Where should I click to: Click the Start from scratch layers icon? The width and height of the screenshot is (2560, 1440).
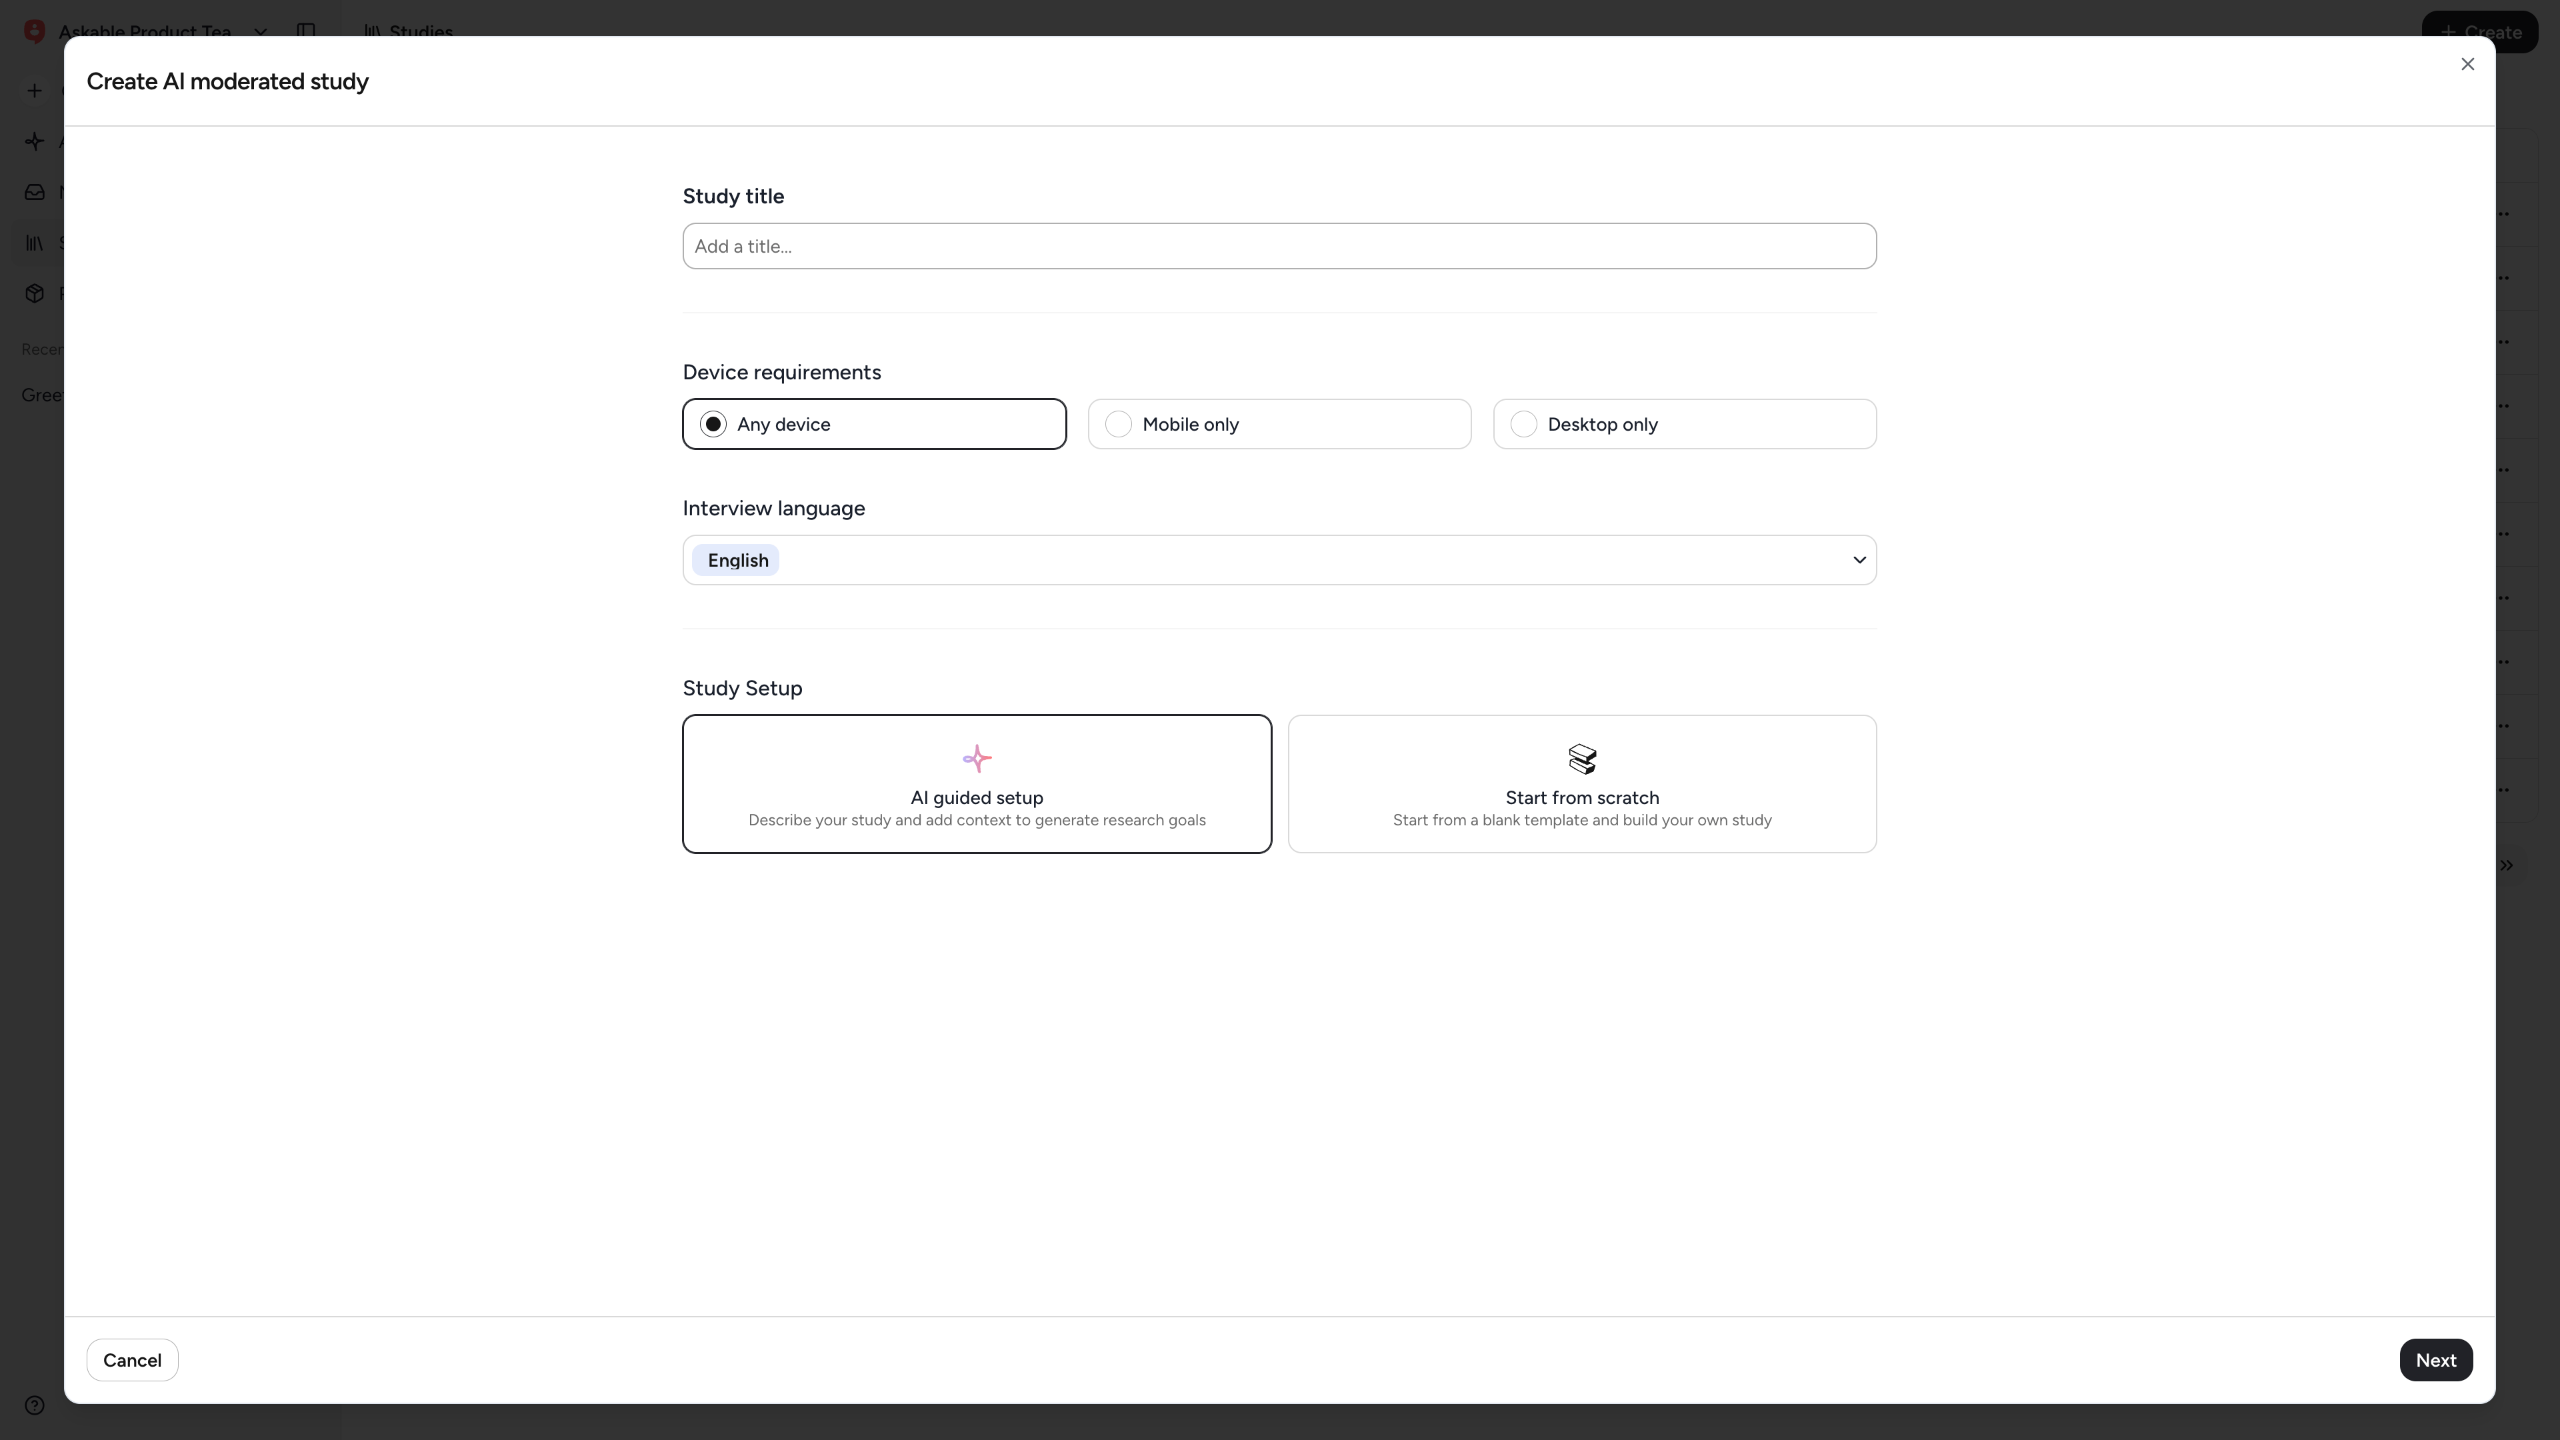click(x=1582, y=759)
